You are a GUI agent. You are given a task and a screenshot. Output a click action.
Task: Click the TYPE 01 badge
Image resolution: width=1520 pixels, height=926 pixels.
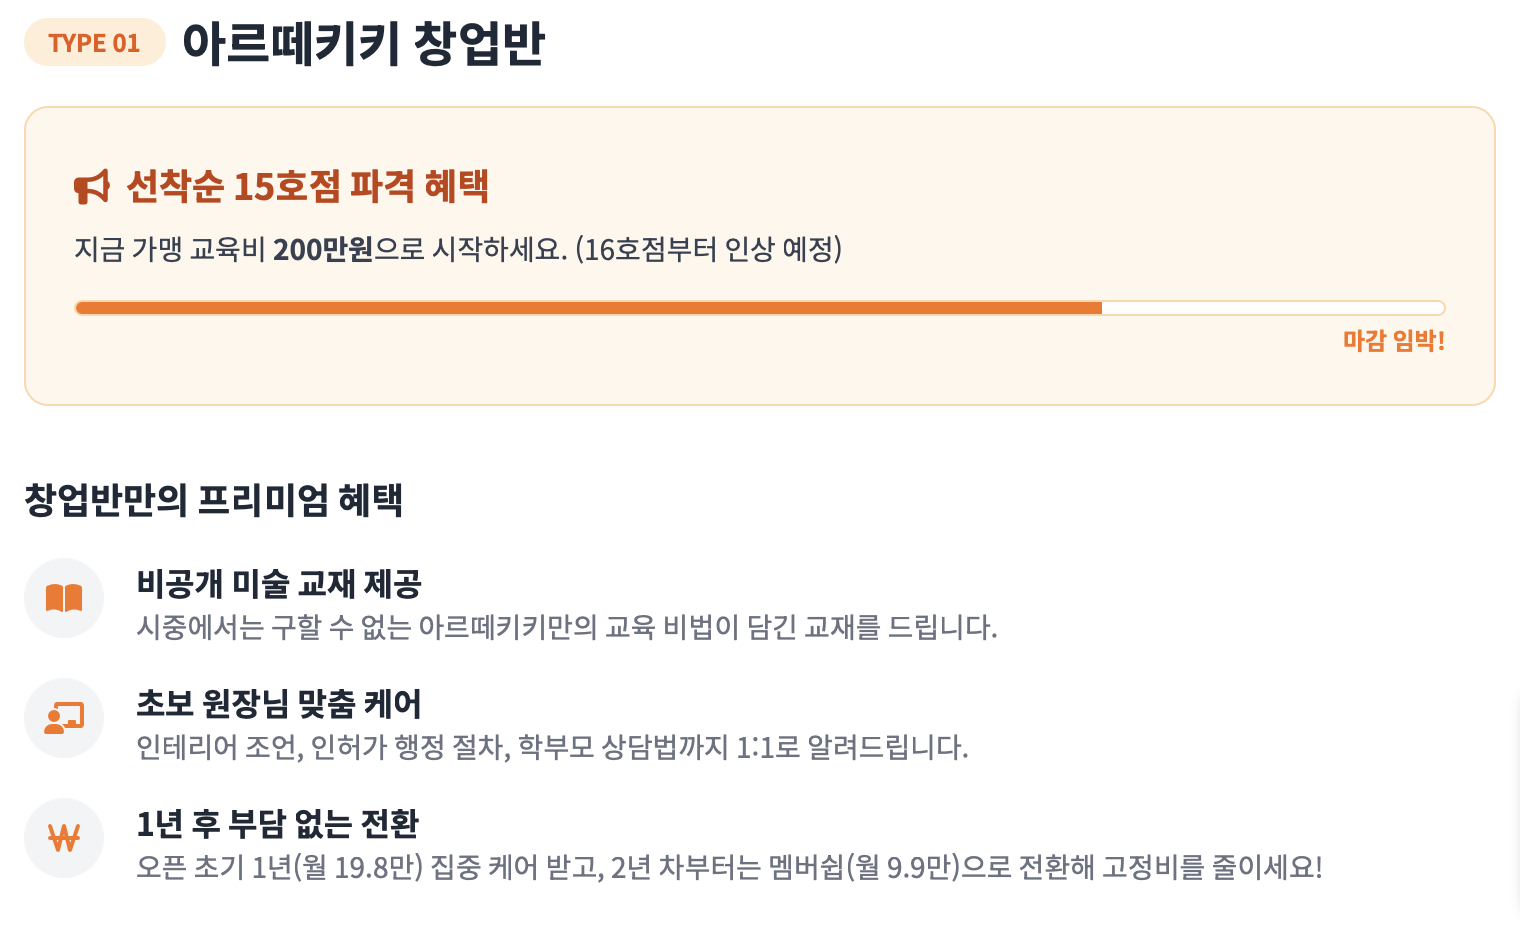pos(94,43)
